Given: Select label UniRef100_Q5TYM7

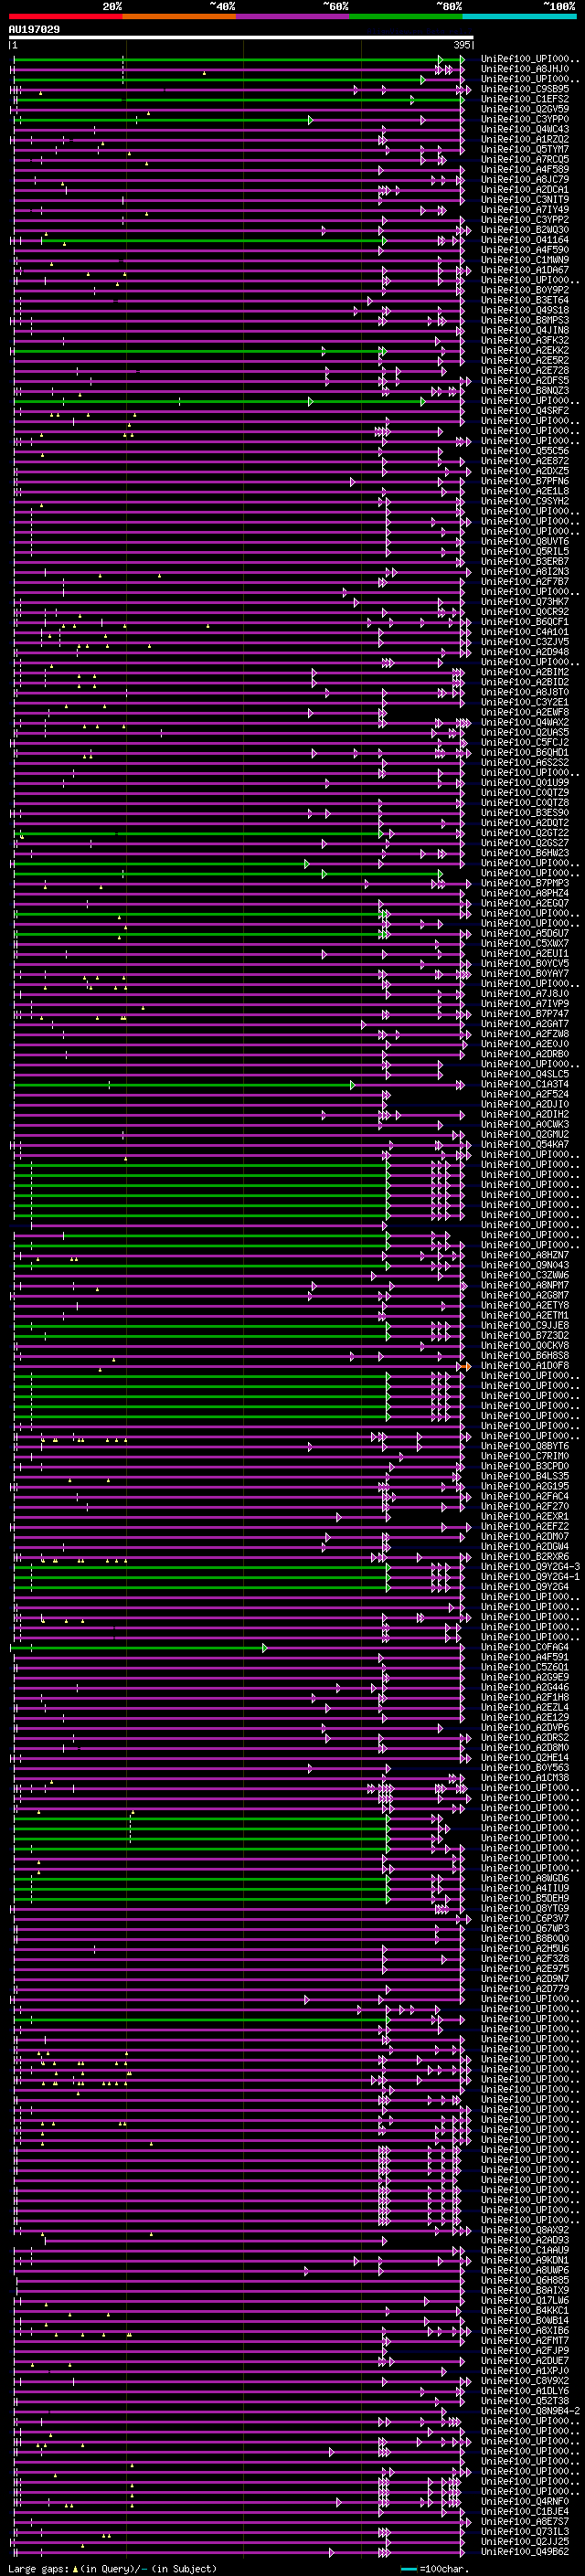Looking at the screenshot, I should (525, 149).
